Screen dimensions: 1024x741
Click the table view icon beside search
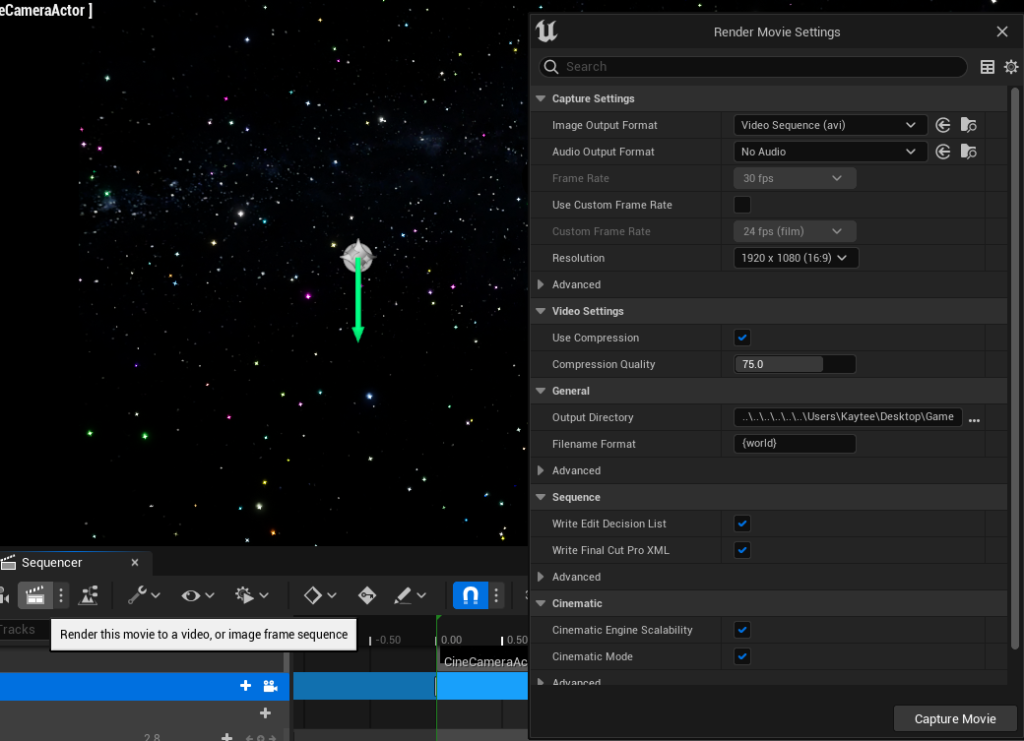pos(987,67)
